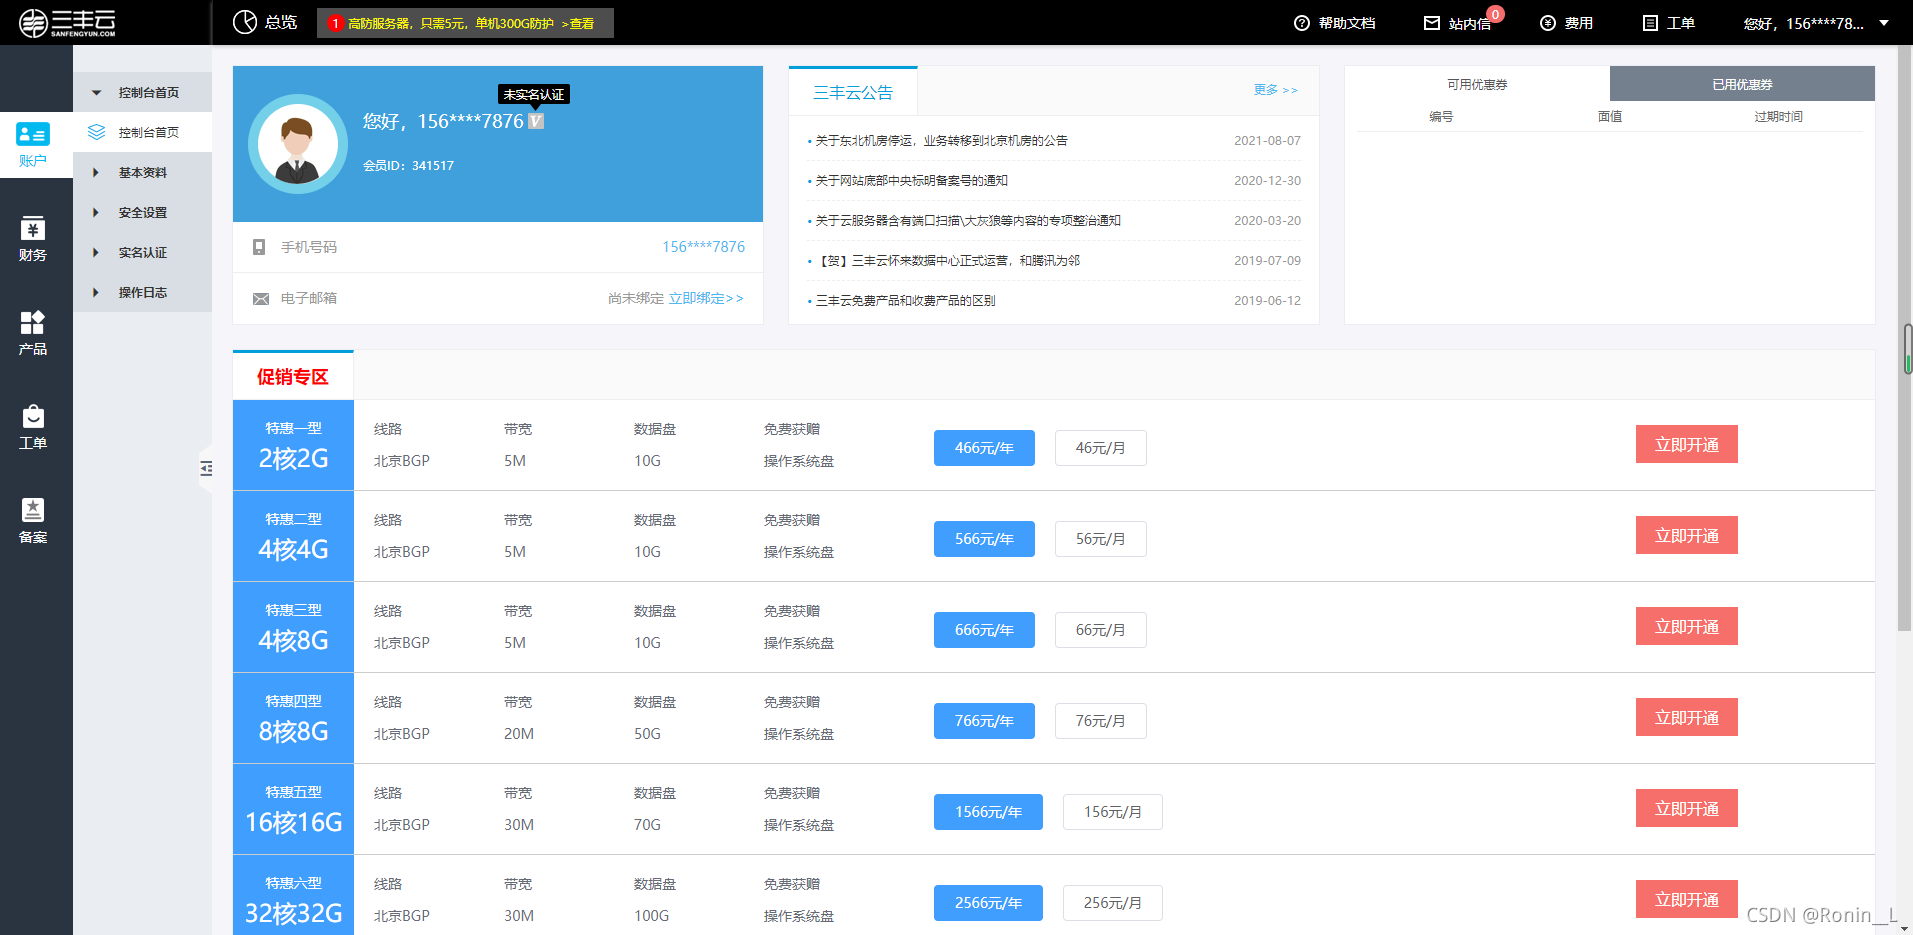Click 立即开通 for the 8核8G plan

tap(1686, 717)
